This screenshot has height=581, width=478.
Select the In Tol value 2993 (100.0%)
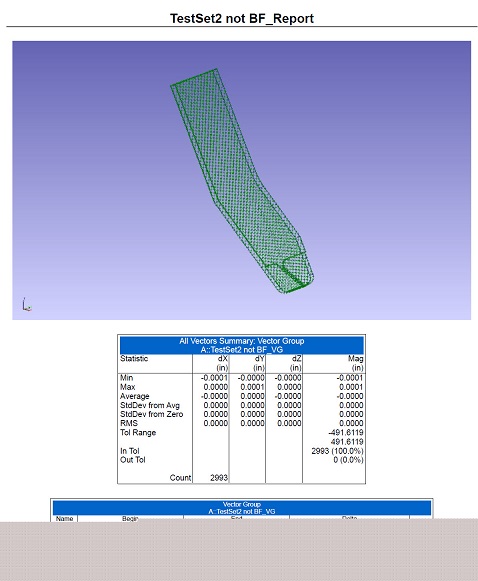[337, 451]
